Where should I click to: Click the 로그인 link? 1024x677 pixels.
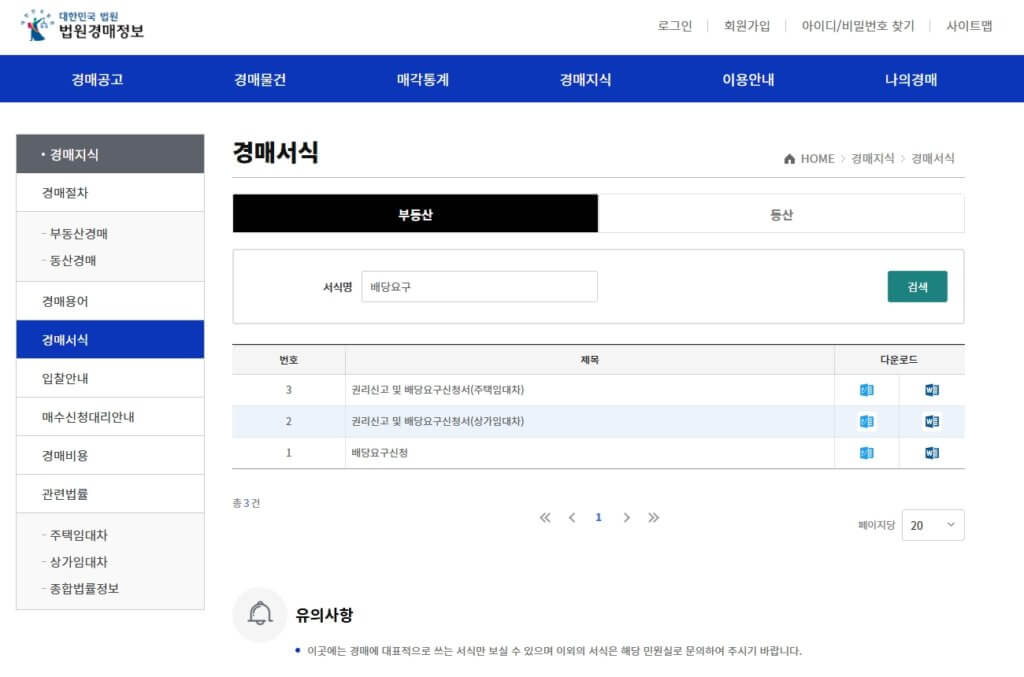674,26
